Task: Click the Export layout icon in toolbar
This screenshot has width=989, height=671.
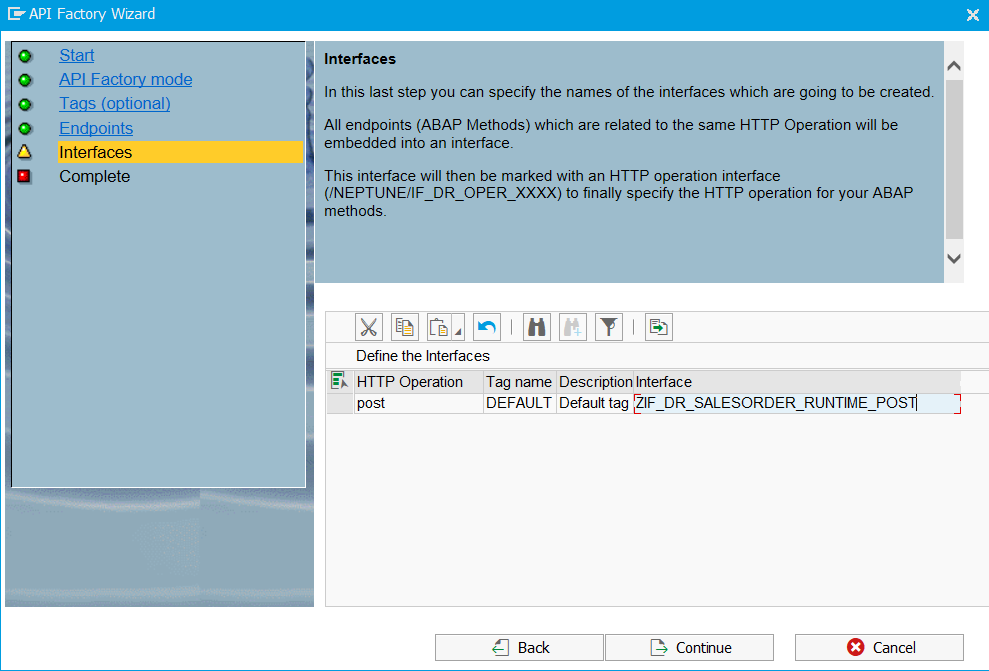Action: coord(658,327)
